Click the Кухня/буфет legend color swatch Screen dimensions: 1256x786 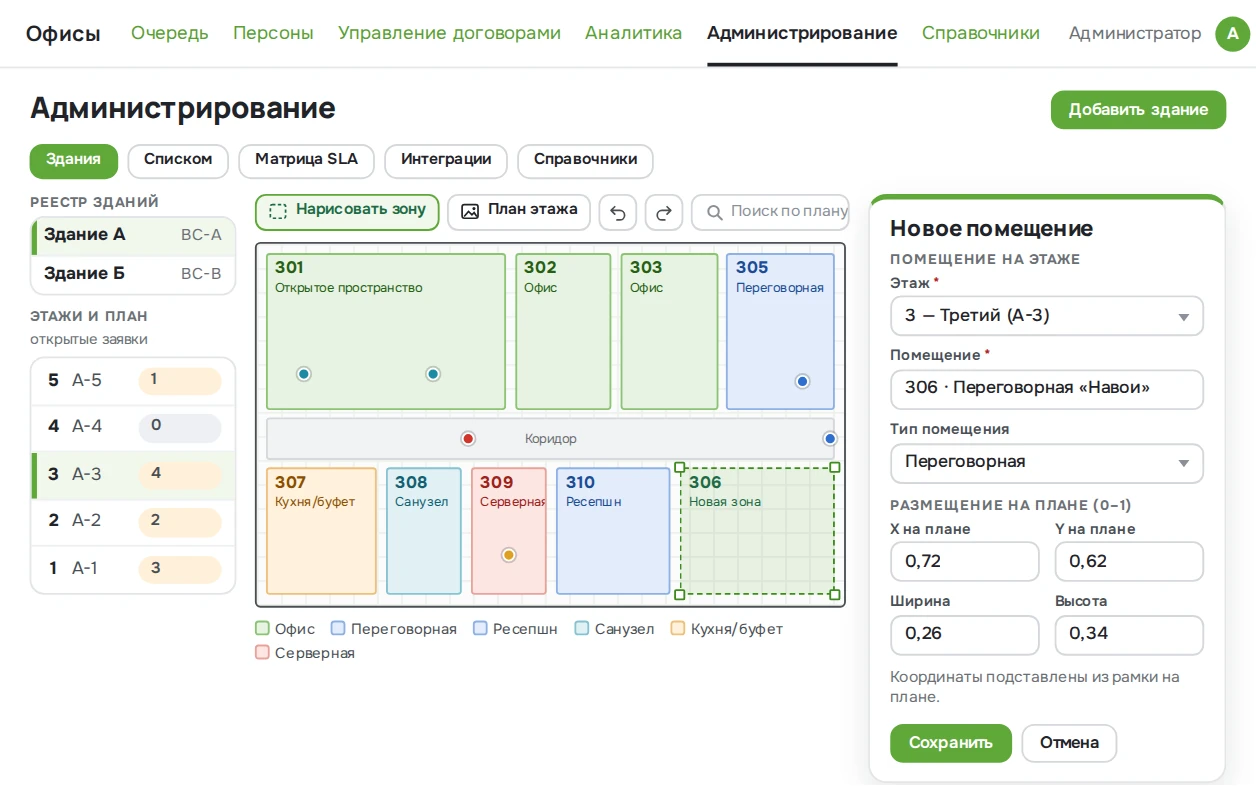678,629
